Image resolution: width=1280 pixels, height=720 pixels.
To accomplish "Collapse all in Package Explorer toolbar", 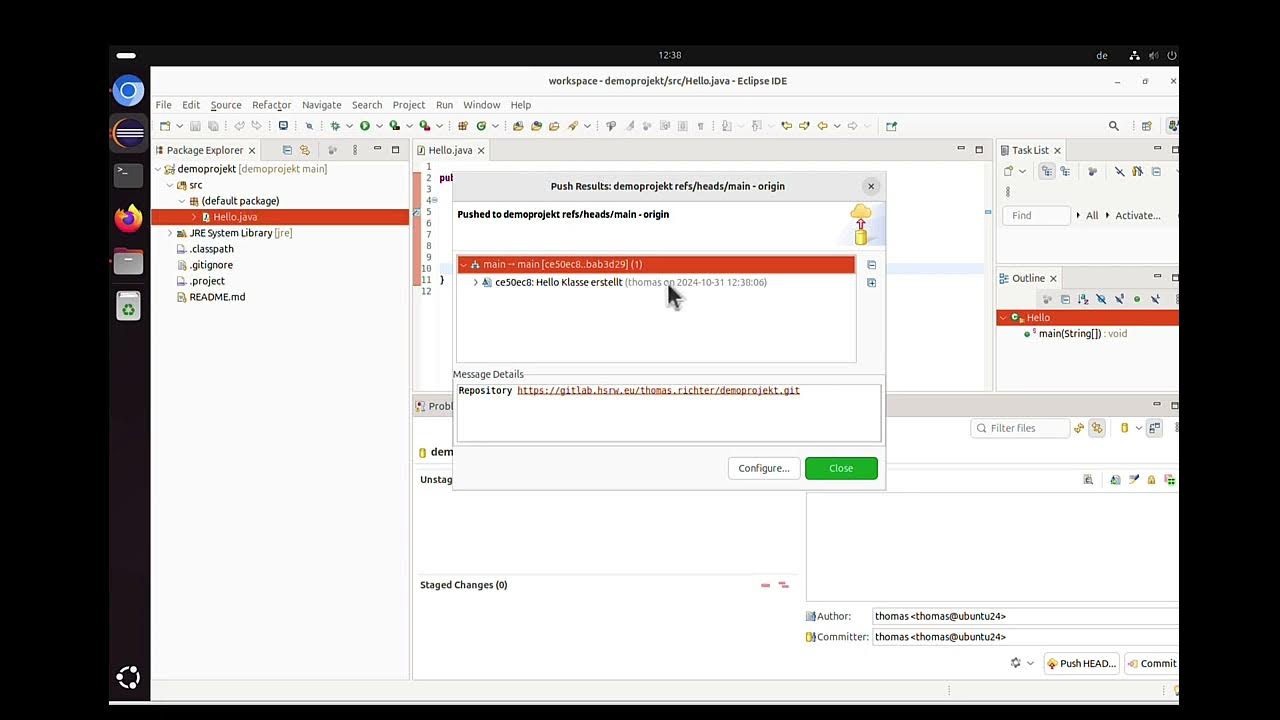I will tap(287, 150).
